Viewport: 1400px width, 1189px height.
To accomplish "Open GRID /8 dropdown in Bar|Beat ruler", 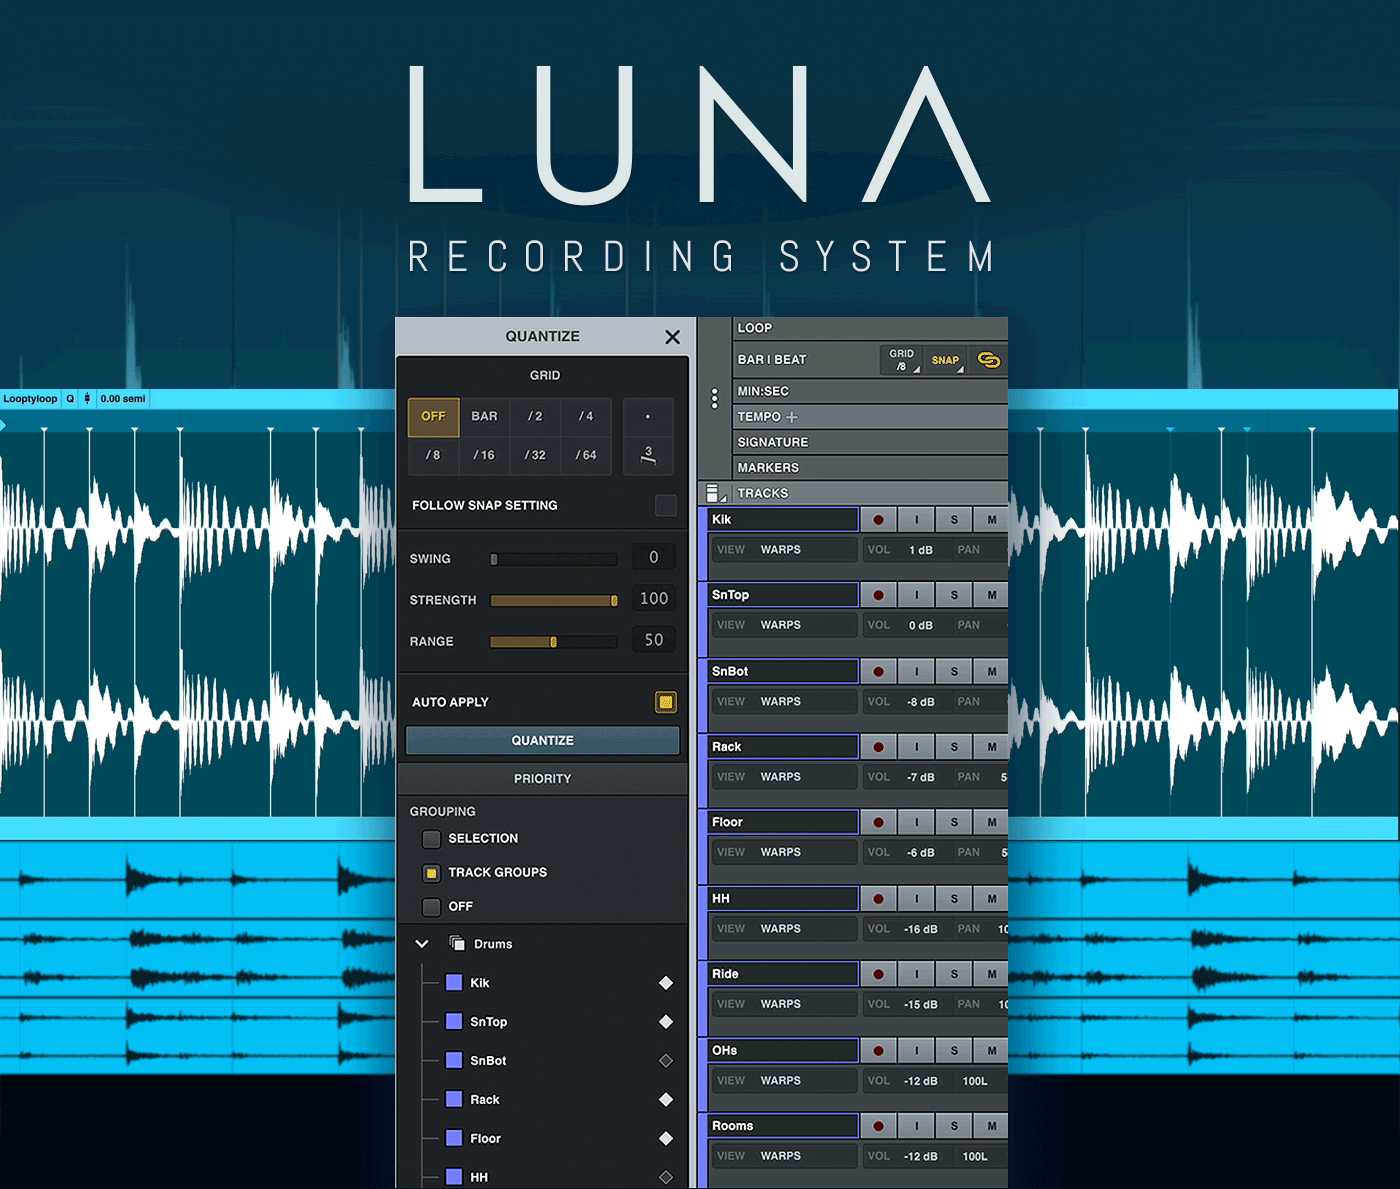I will [902, 360].
